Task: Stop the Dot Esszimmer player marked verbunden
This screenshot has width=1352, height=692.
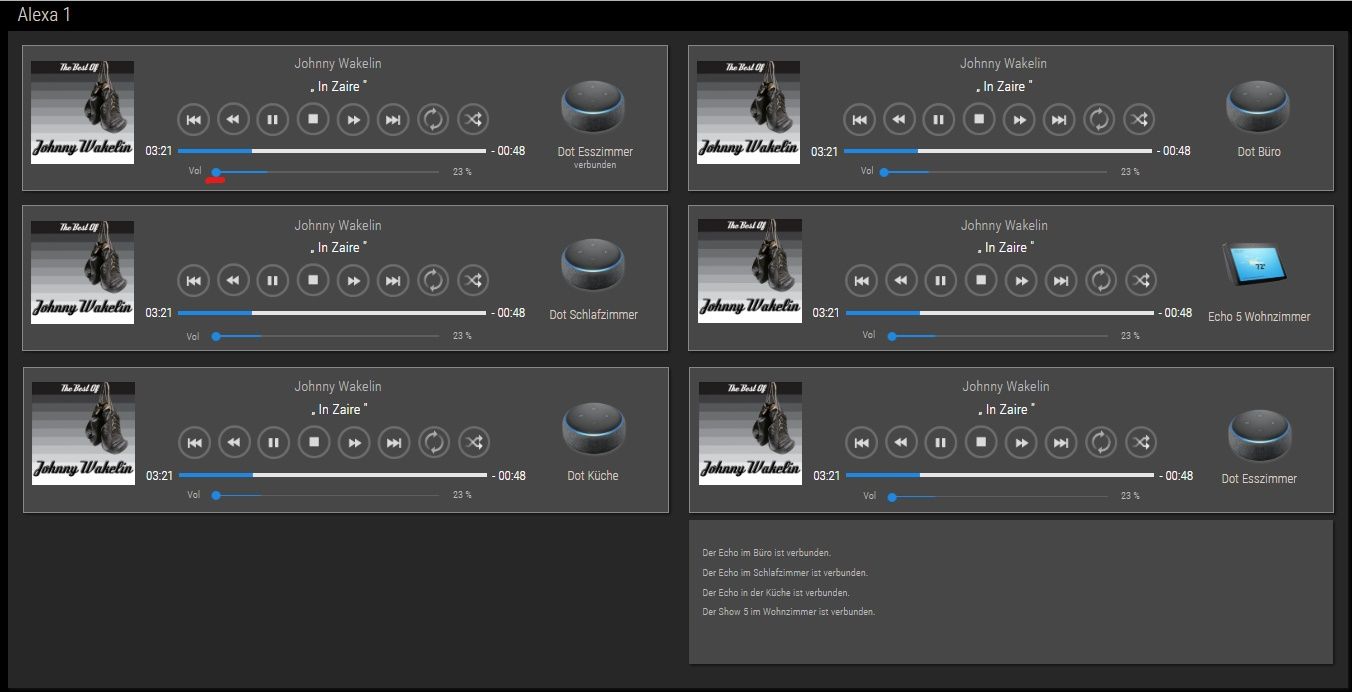Action: 313,120
